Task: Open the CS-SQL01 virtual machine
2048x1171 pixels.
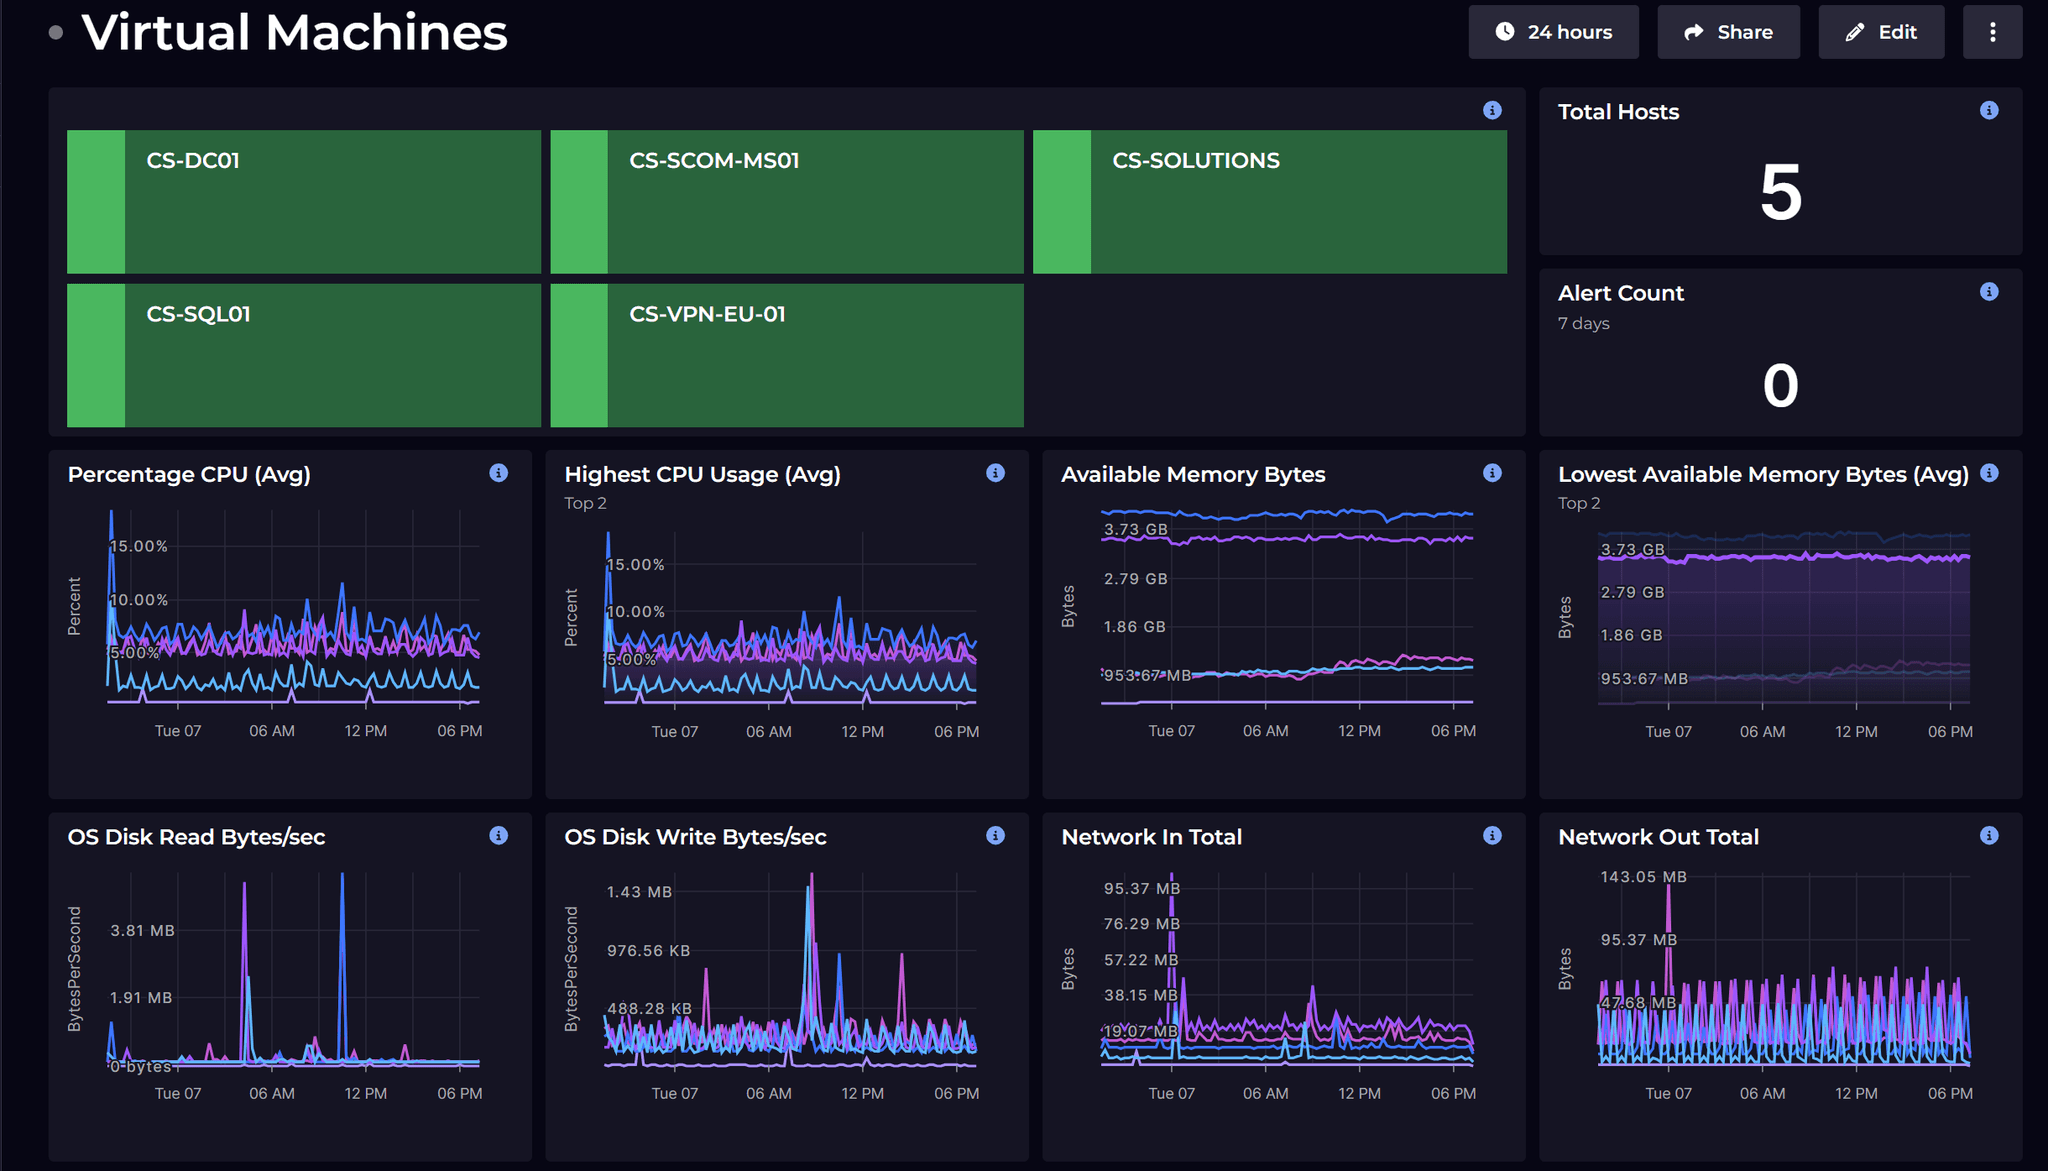Action: click(302, 355)
